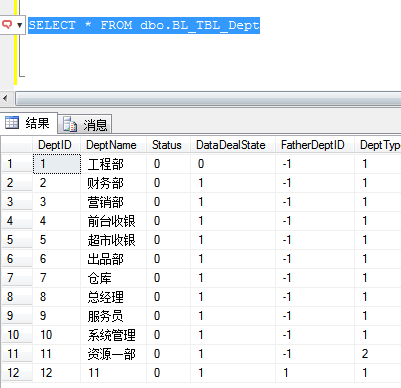This screenshot has height=388, width=401.
Task: Select the DeptType column header
Action: click(378, 145)
